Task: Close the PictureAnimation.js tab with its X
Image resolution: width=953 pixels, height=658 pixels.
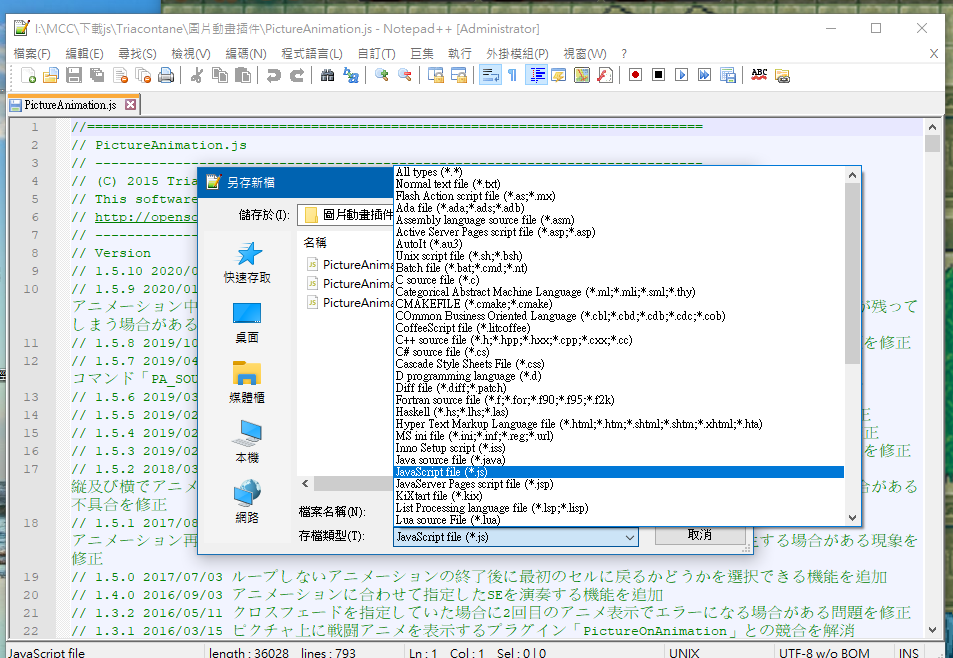Action: [130, 105]
